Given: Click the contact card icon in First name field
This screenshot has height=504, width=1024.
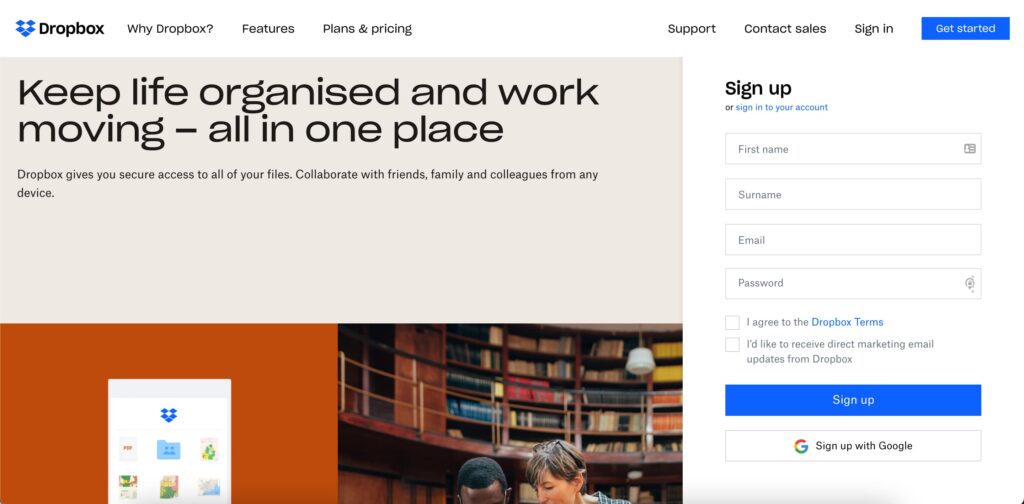Looking at the screenshot, I should 970,149.
